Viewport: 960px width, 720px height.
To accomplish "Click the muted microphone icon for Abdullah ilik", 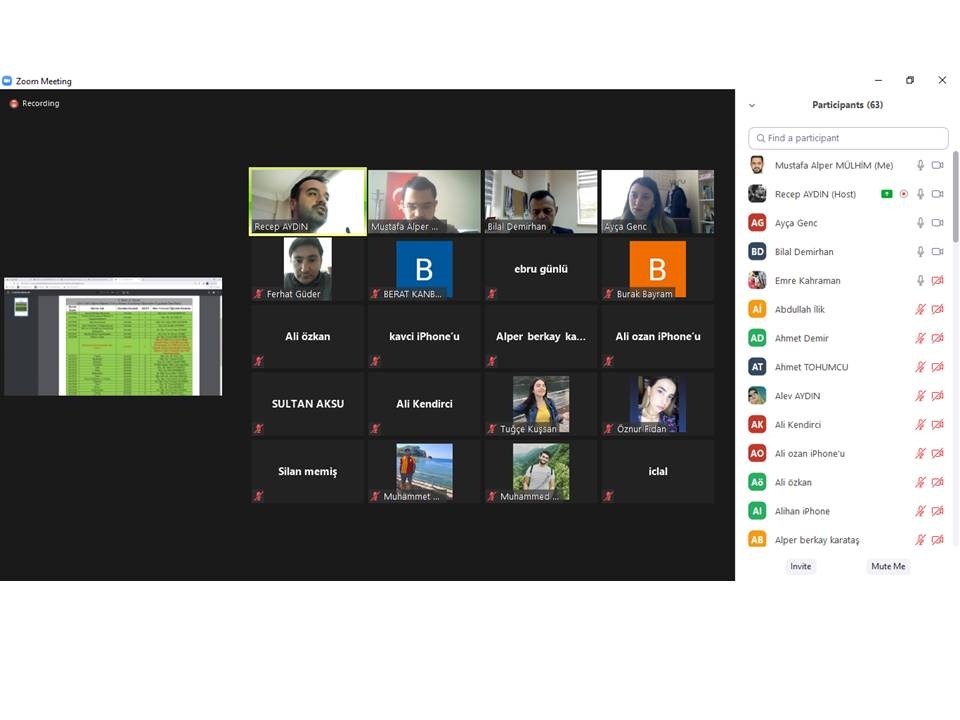I will coord(920,310).
